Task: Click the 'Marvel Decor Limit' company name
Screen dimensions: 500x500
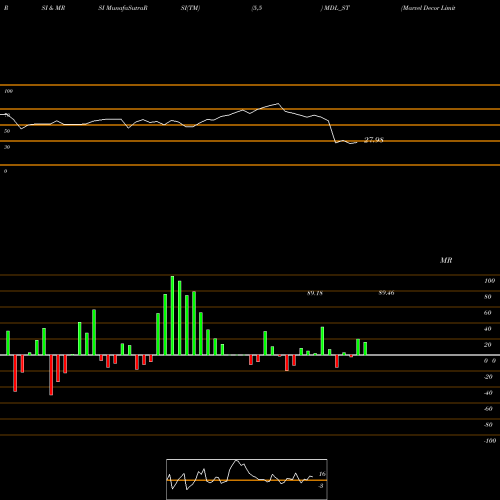Action: coord(428,8)
